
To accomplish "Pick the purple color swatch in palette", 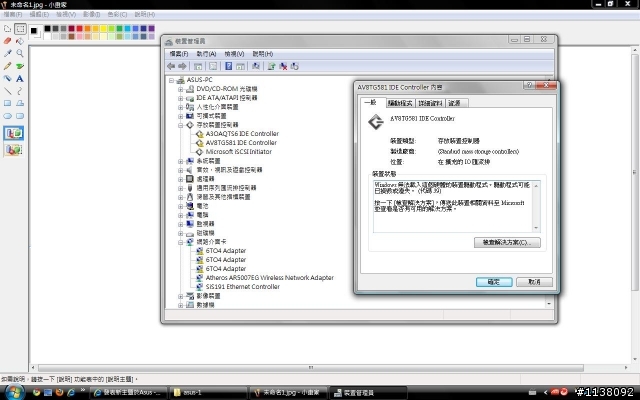I will [x=151, y=29].
